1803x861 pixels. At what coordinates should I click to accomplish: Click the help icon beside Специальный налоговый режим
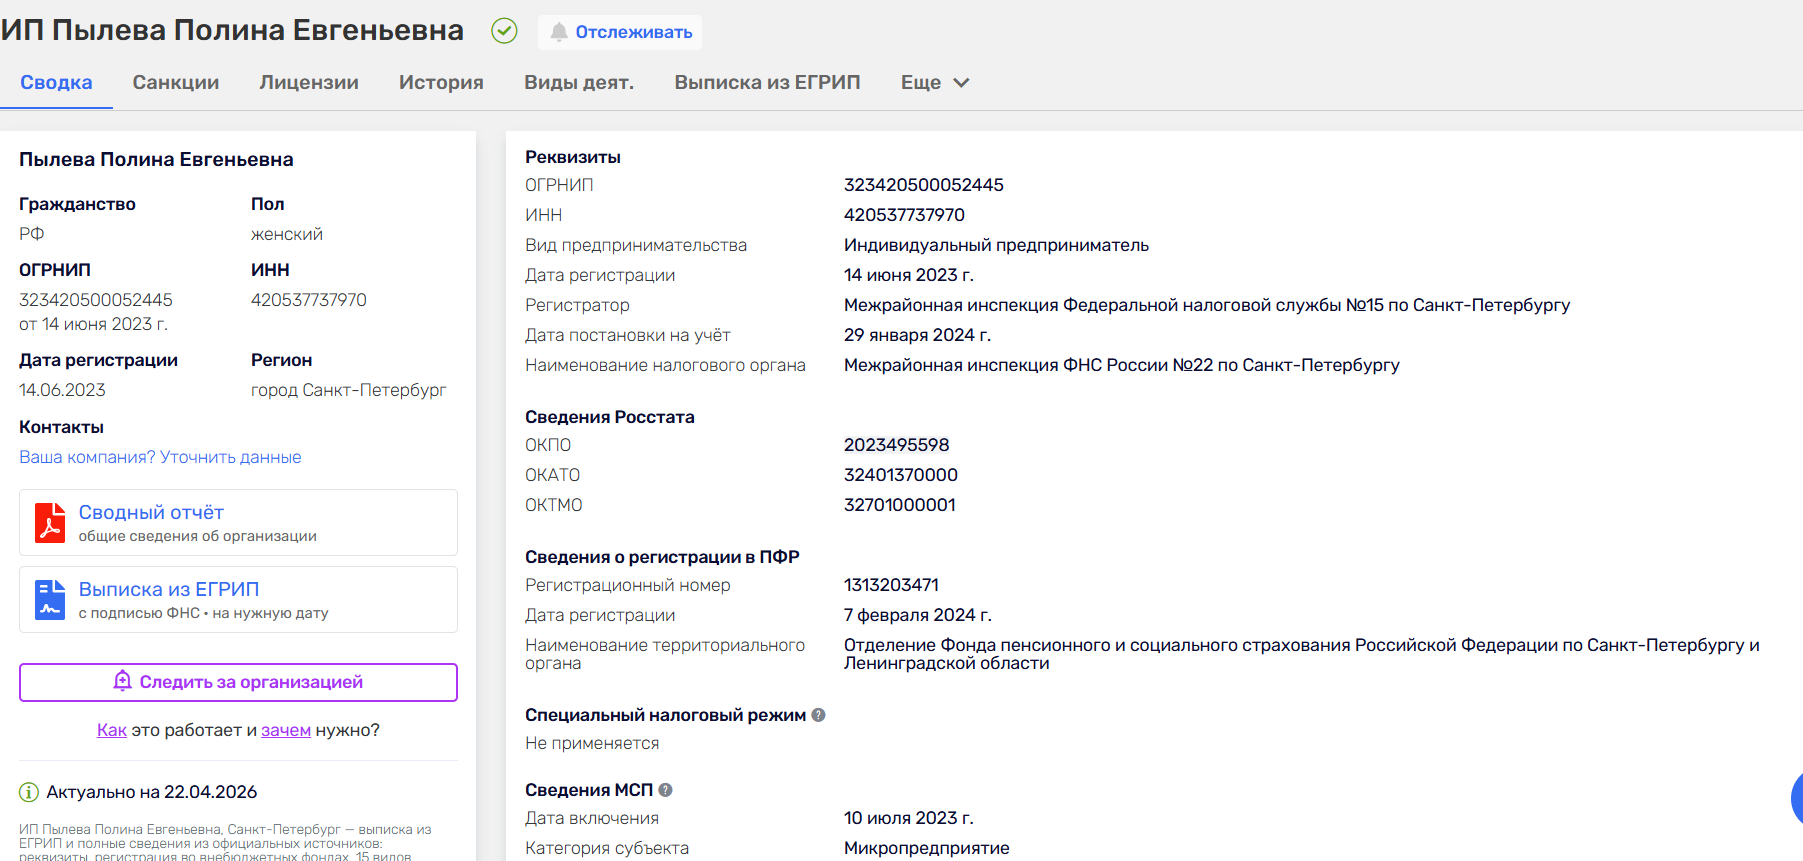pos(818,715)
